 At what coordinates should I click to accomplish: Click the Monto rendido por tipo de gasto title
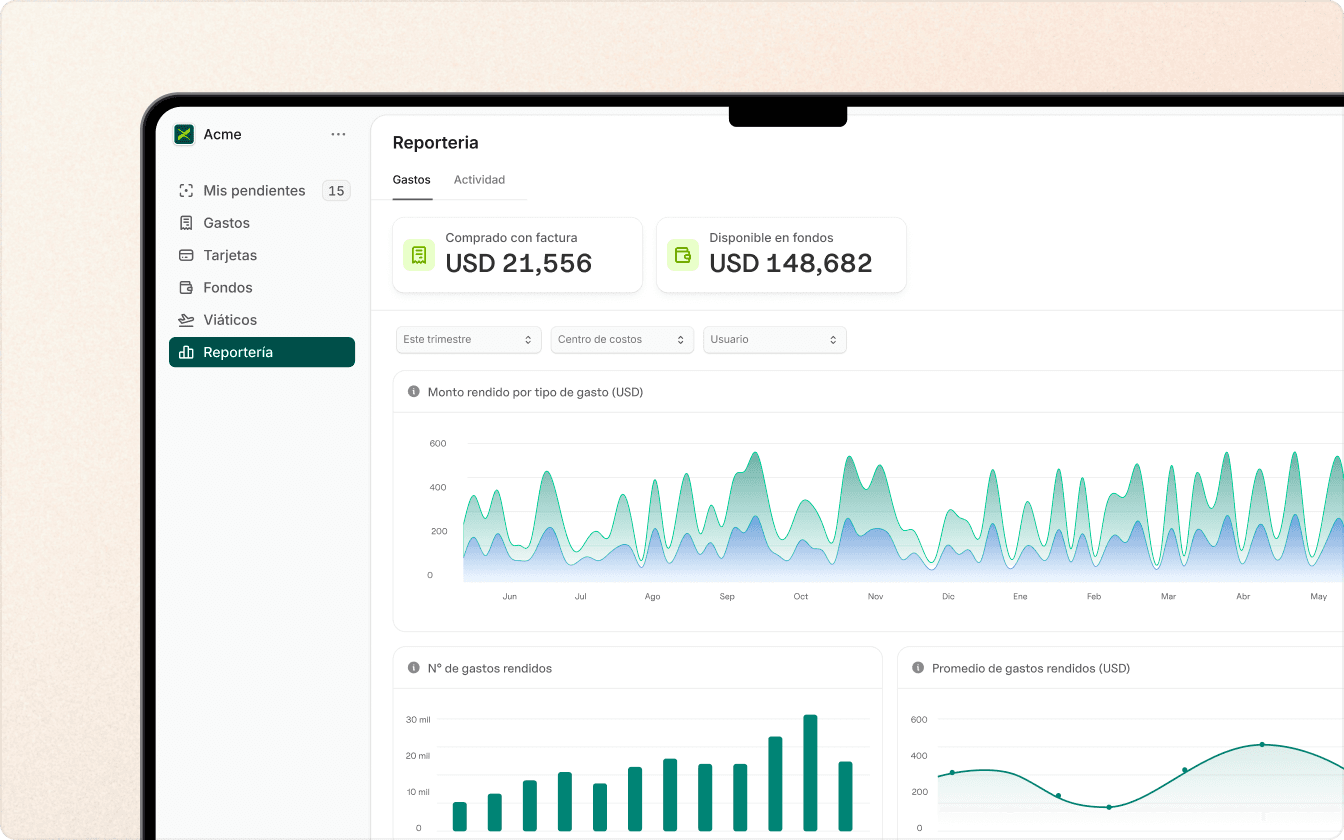(x=535, y=392)
